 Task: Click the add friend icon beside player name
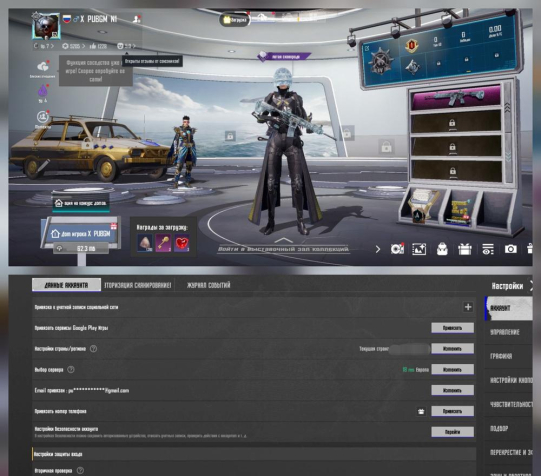pos(137,19)
